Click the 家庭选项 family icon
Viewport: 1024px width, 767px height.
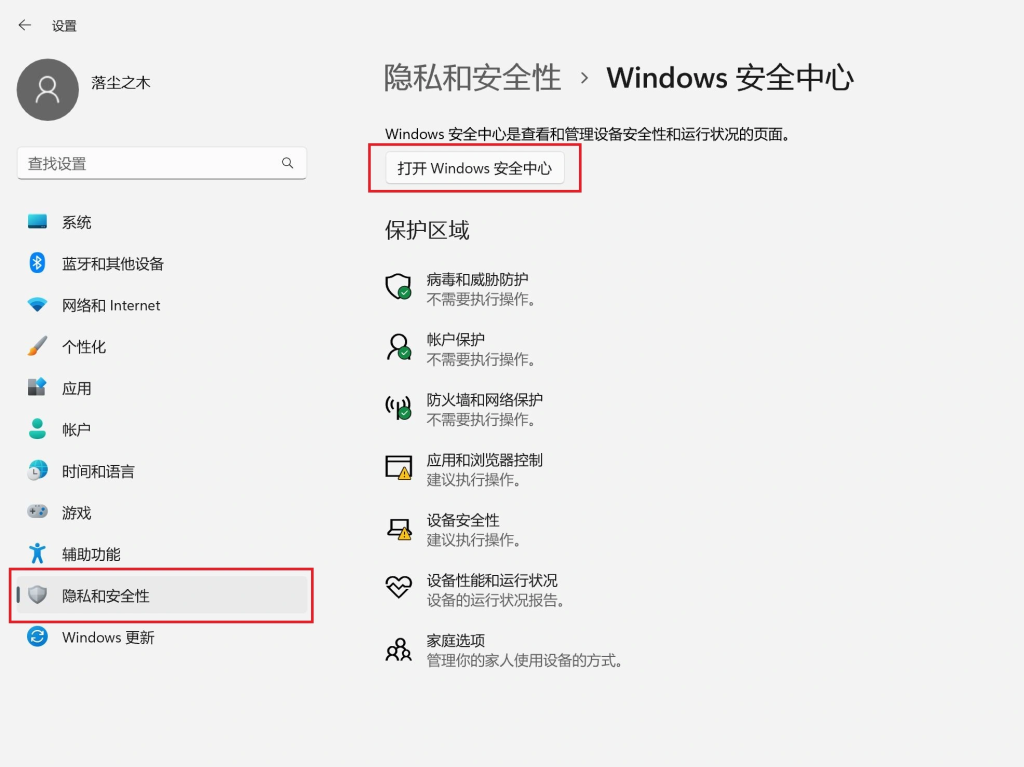tap(398, 650)
